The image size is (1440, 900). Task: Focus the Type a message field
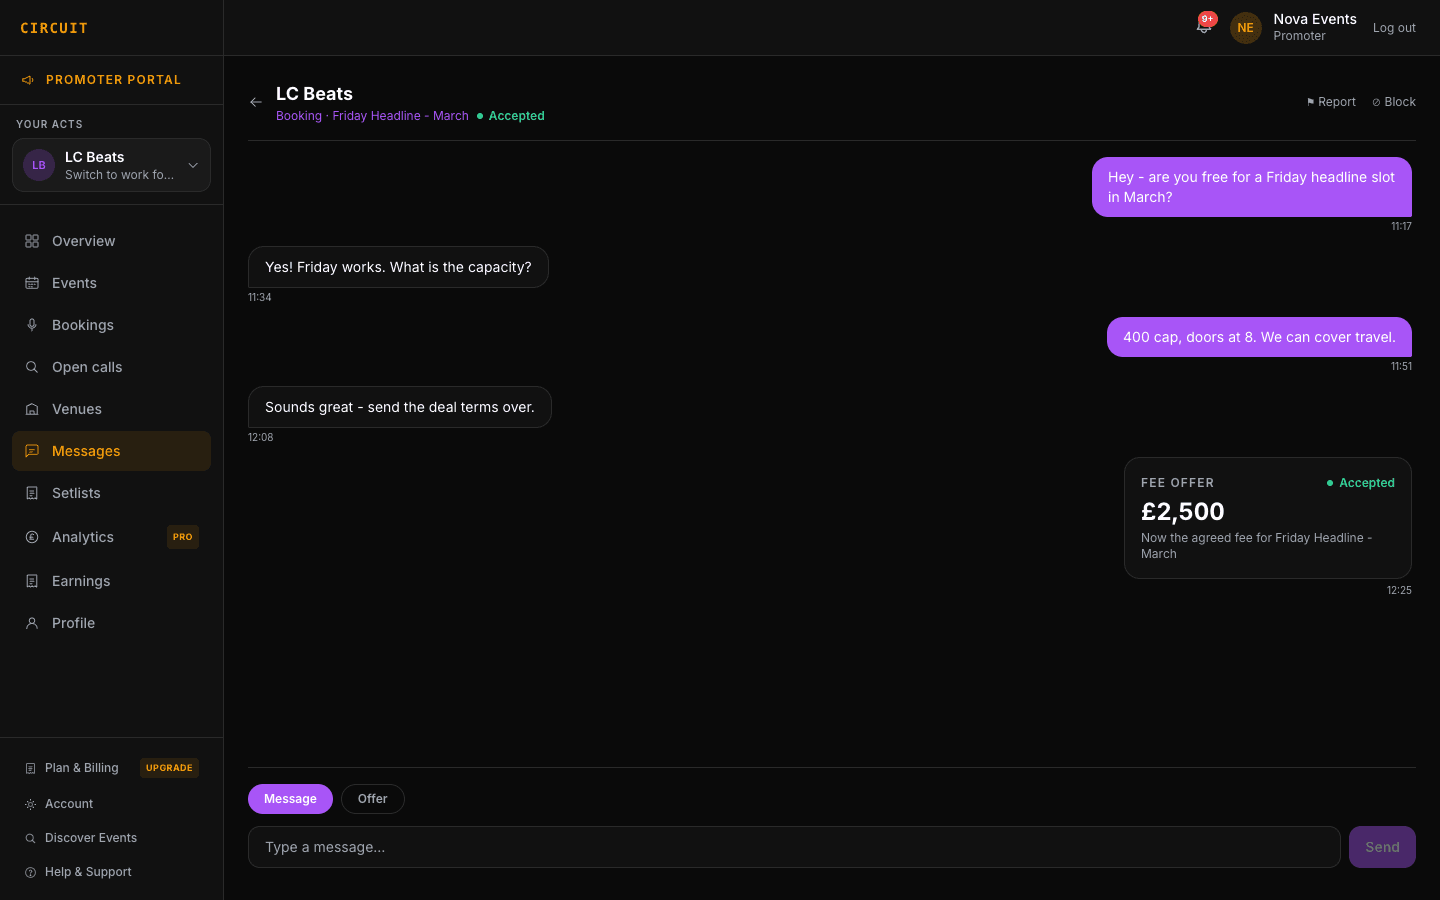(794, 847)
